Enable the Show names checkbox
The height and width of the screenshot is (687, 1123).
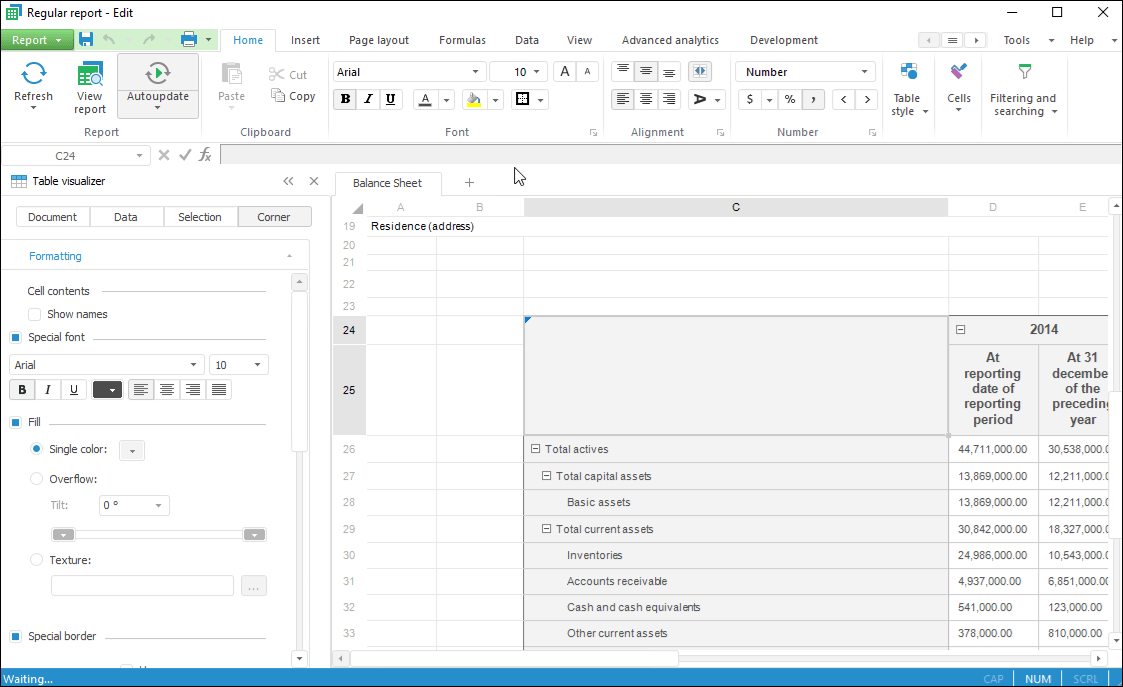click(35, 314)
